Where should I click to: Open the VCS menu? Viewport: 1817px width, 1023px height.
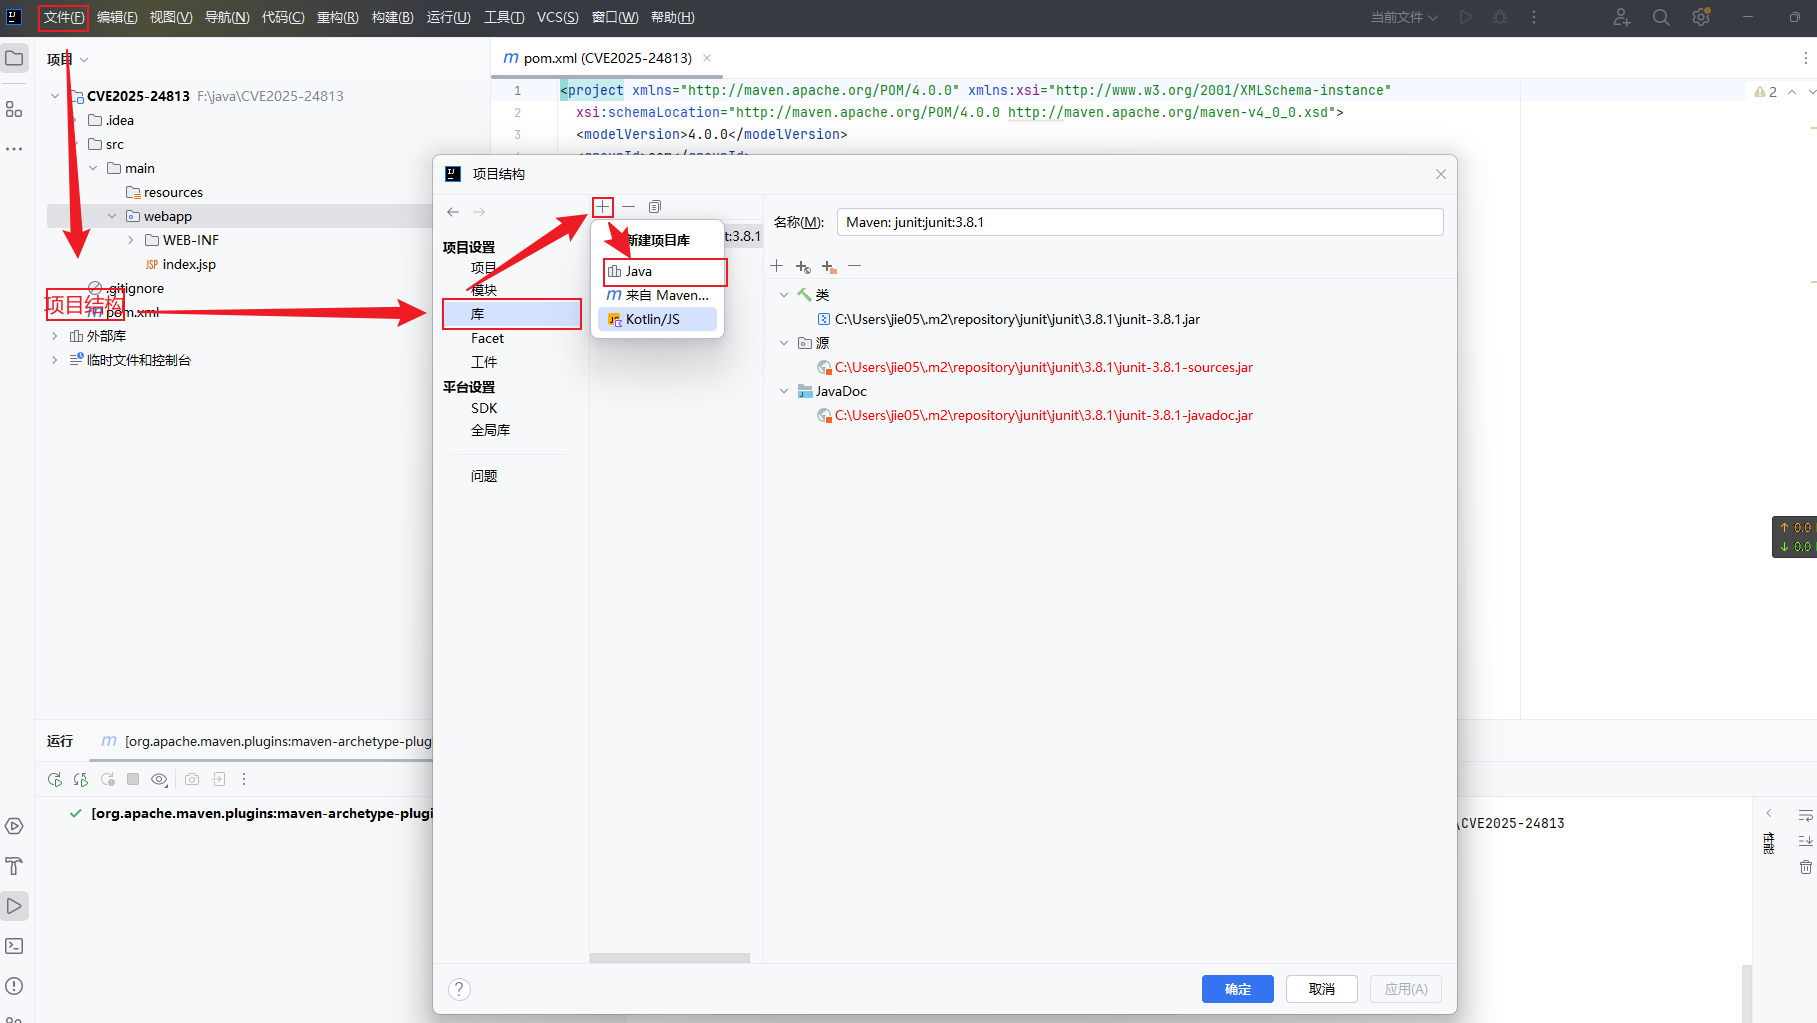pos(557,17)
